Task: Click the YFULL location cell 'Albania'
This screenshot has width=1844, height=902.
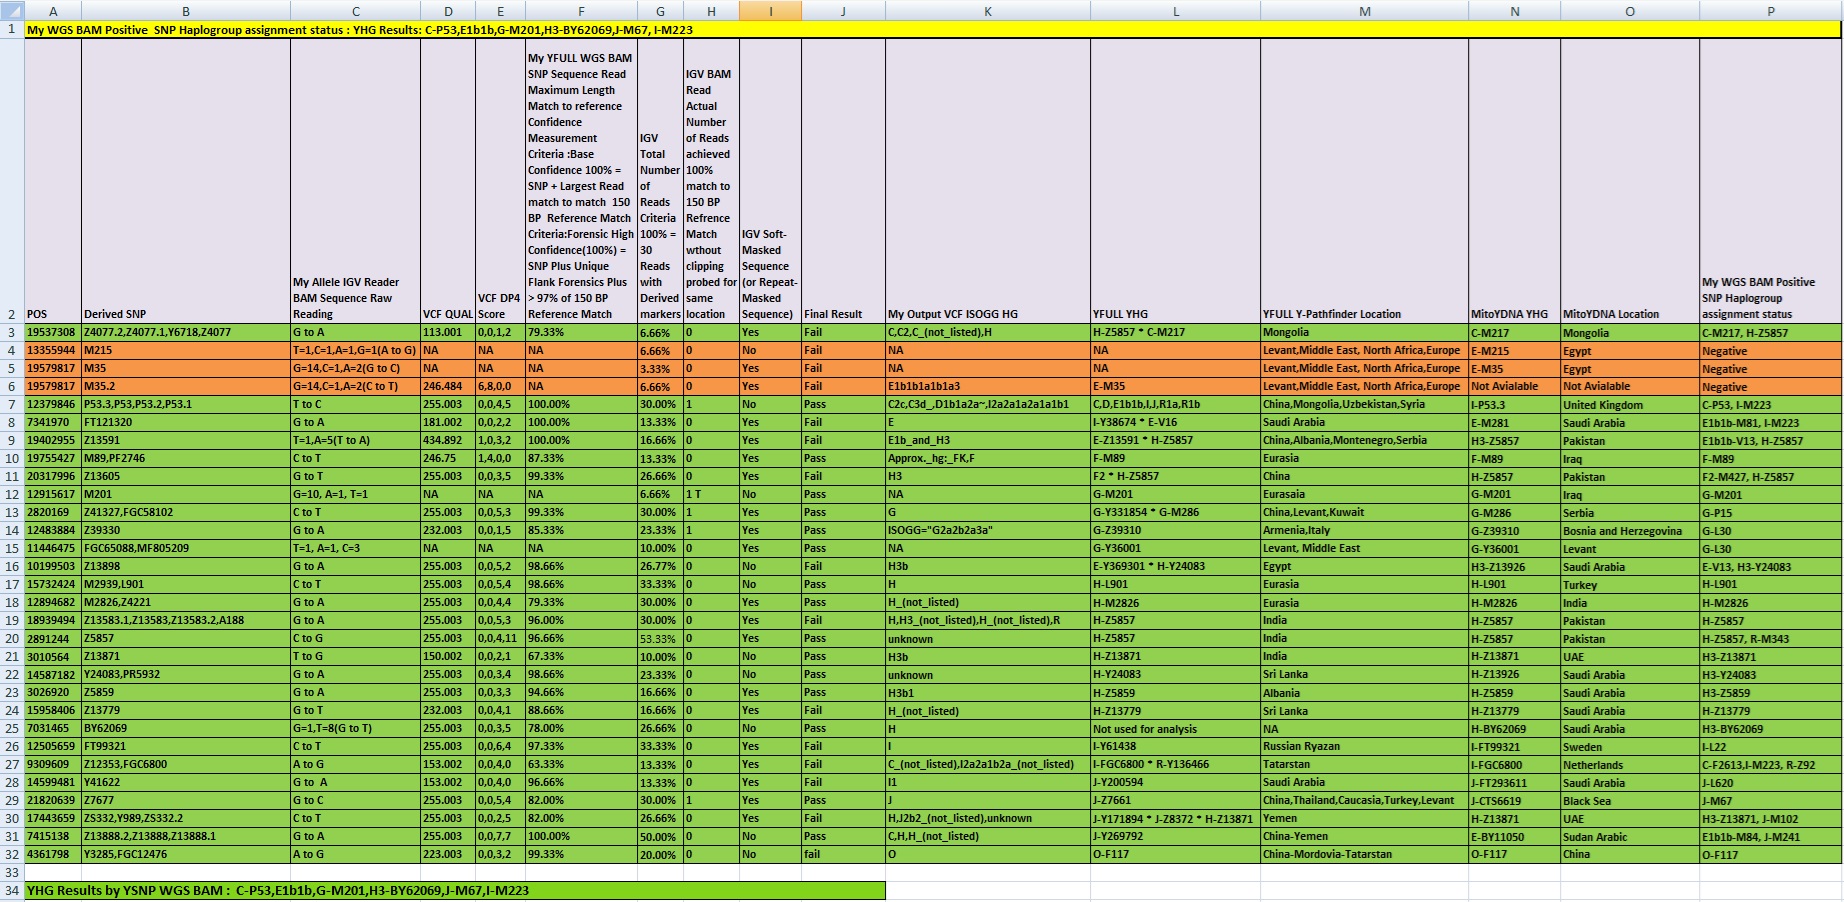Action: (1364, 692)
